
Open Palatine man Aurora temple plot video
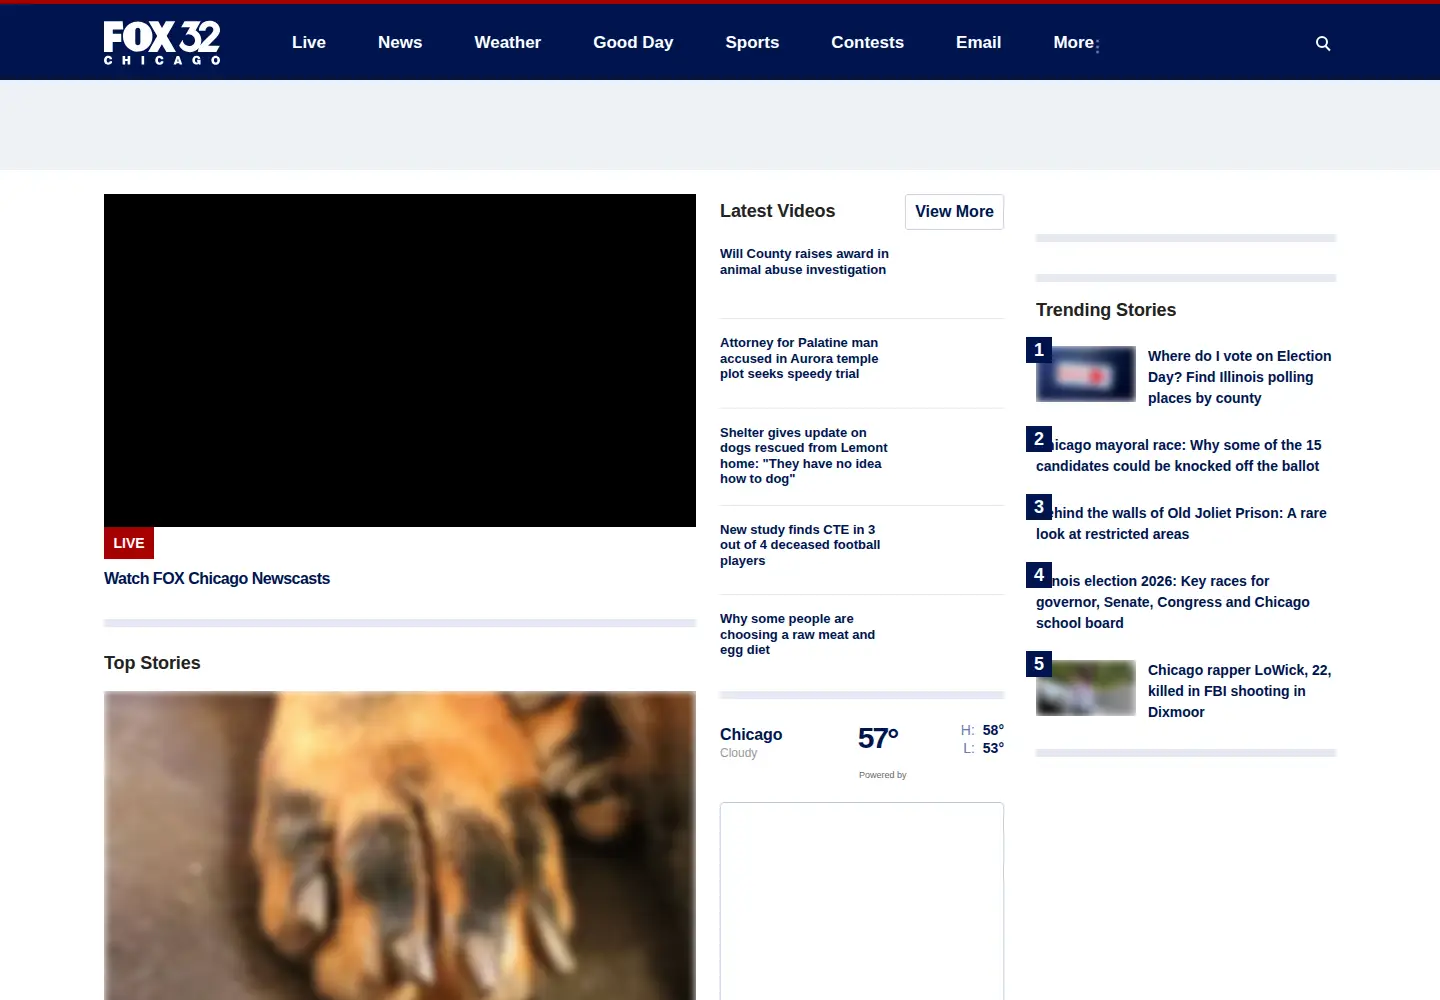(799, 358)
